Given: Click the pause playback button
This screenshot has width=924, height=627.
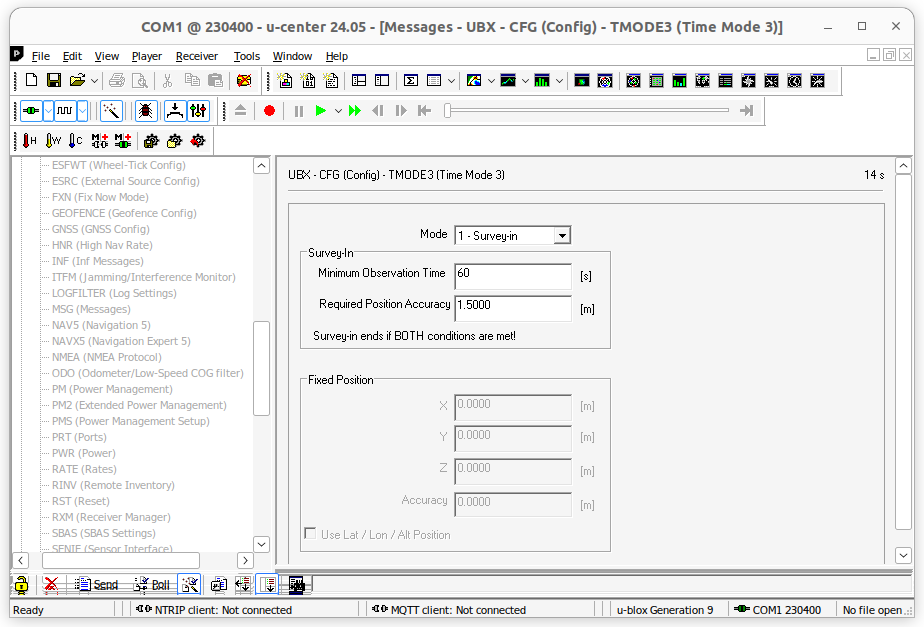Looking at the screenshot, I should (299, 111).
